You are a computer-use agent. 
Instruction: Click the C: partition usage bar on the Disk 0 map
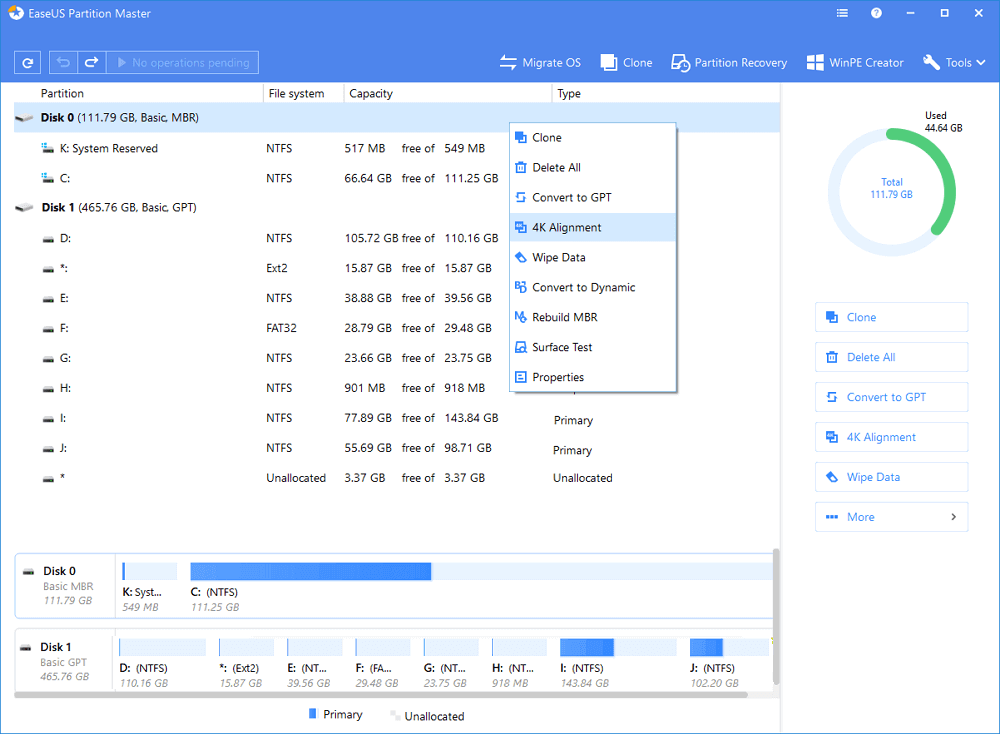click(x=310, y=571)
